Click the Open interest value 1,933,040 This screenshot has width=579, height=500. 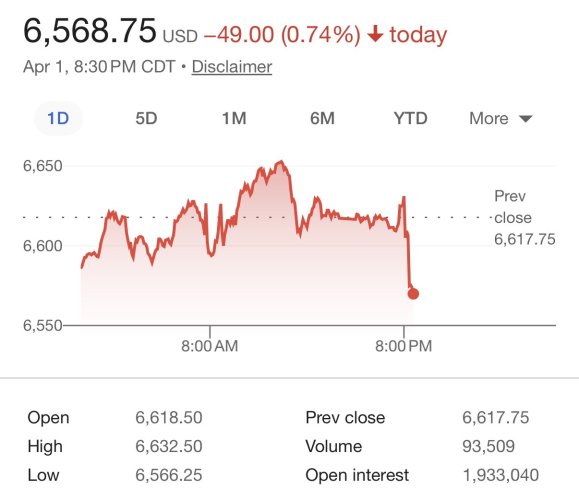click(x=501, y=475)
